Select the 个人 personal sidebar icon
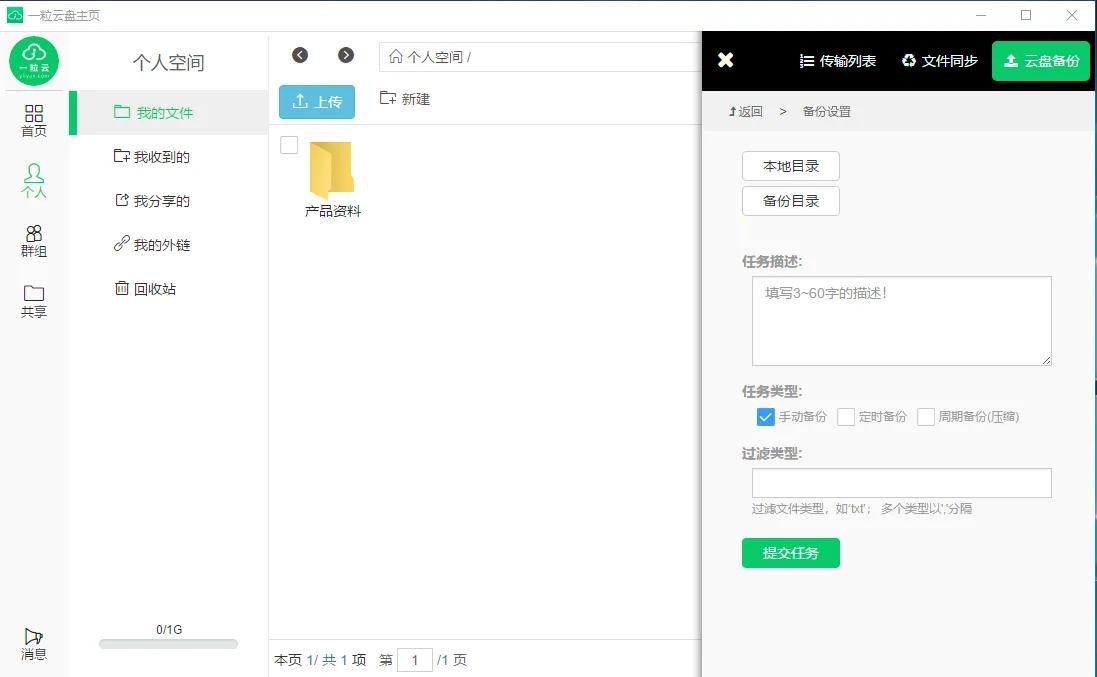The image size is (1097, 677). [x=34, y=180]
